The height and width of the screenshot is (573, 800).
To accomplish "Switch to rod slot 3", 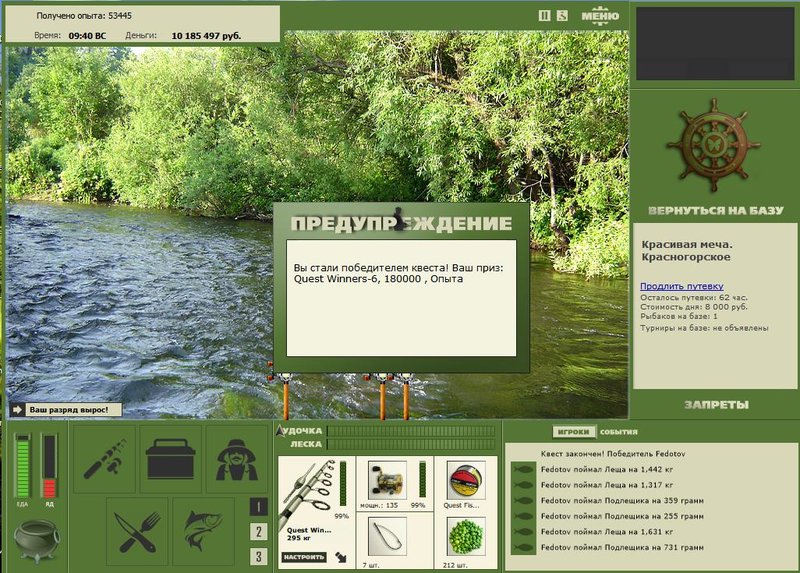I will pos(259,556).
